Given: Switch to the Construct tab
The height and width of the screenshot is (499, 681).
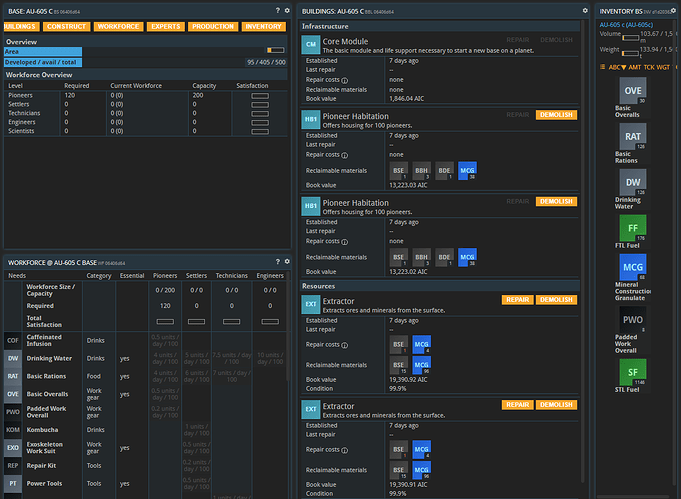Looking at the screenshot, I should pos(66,26).
